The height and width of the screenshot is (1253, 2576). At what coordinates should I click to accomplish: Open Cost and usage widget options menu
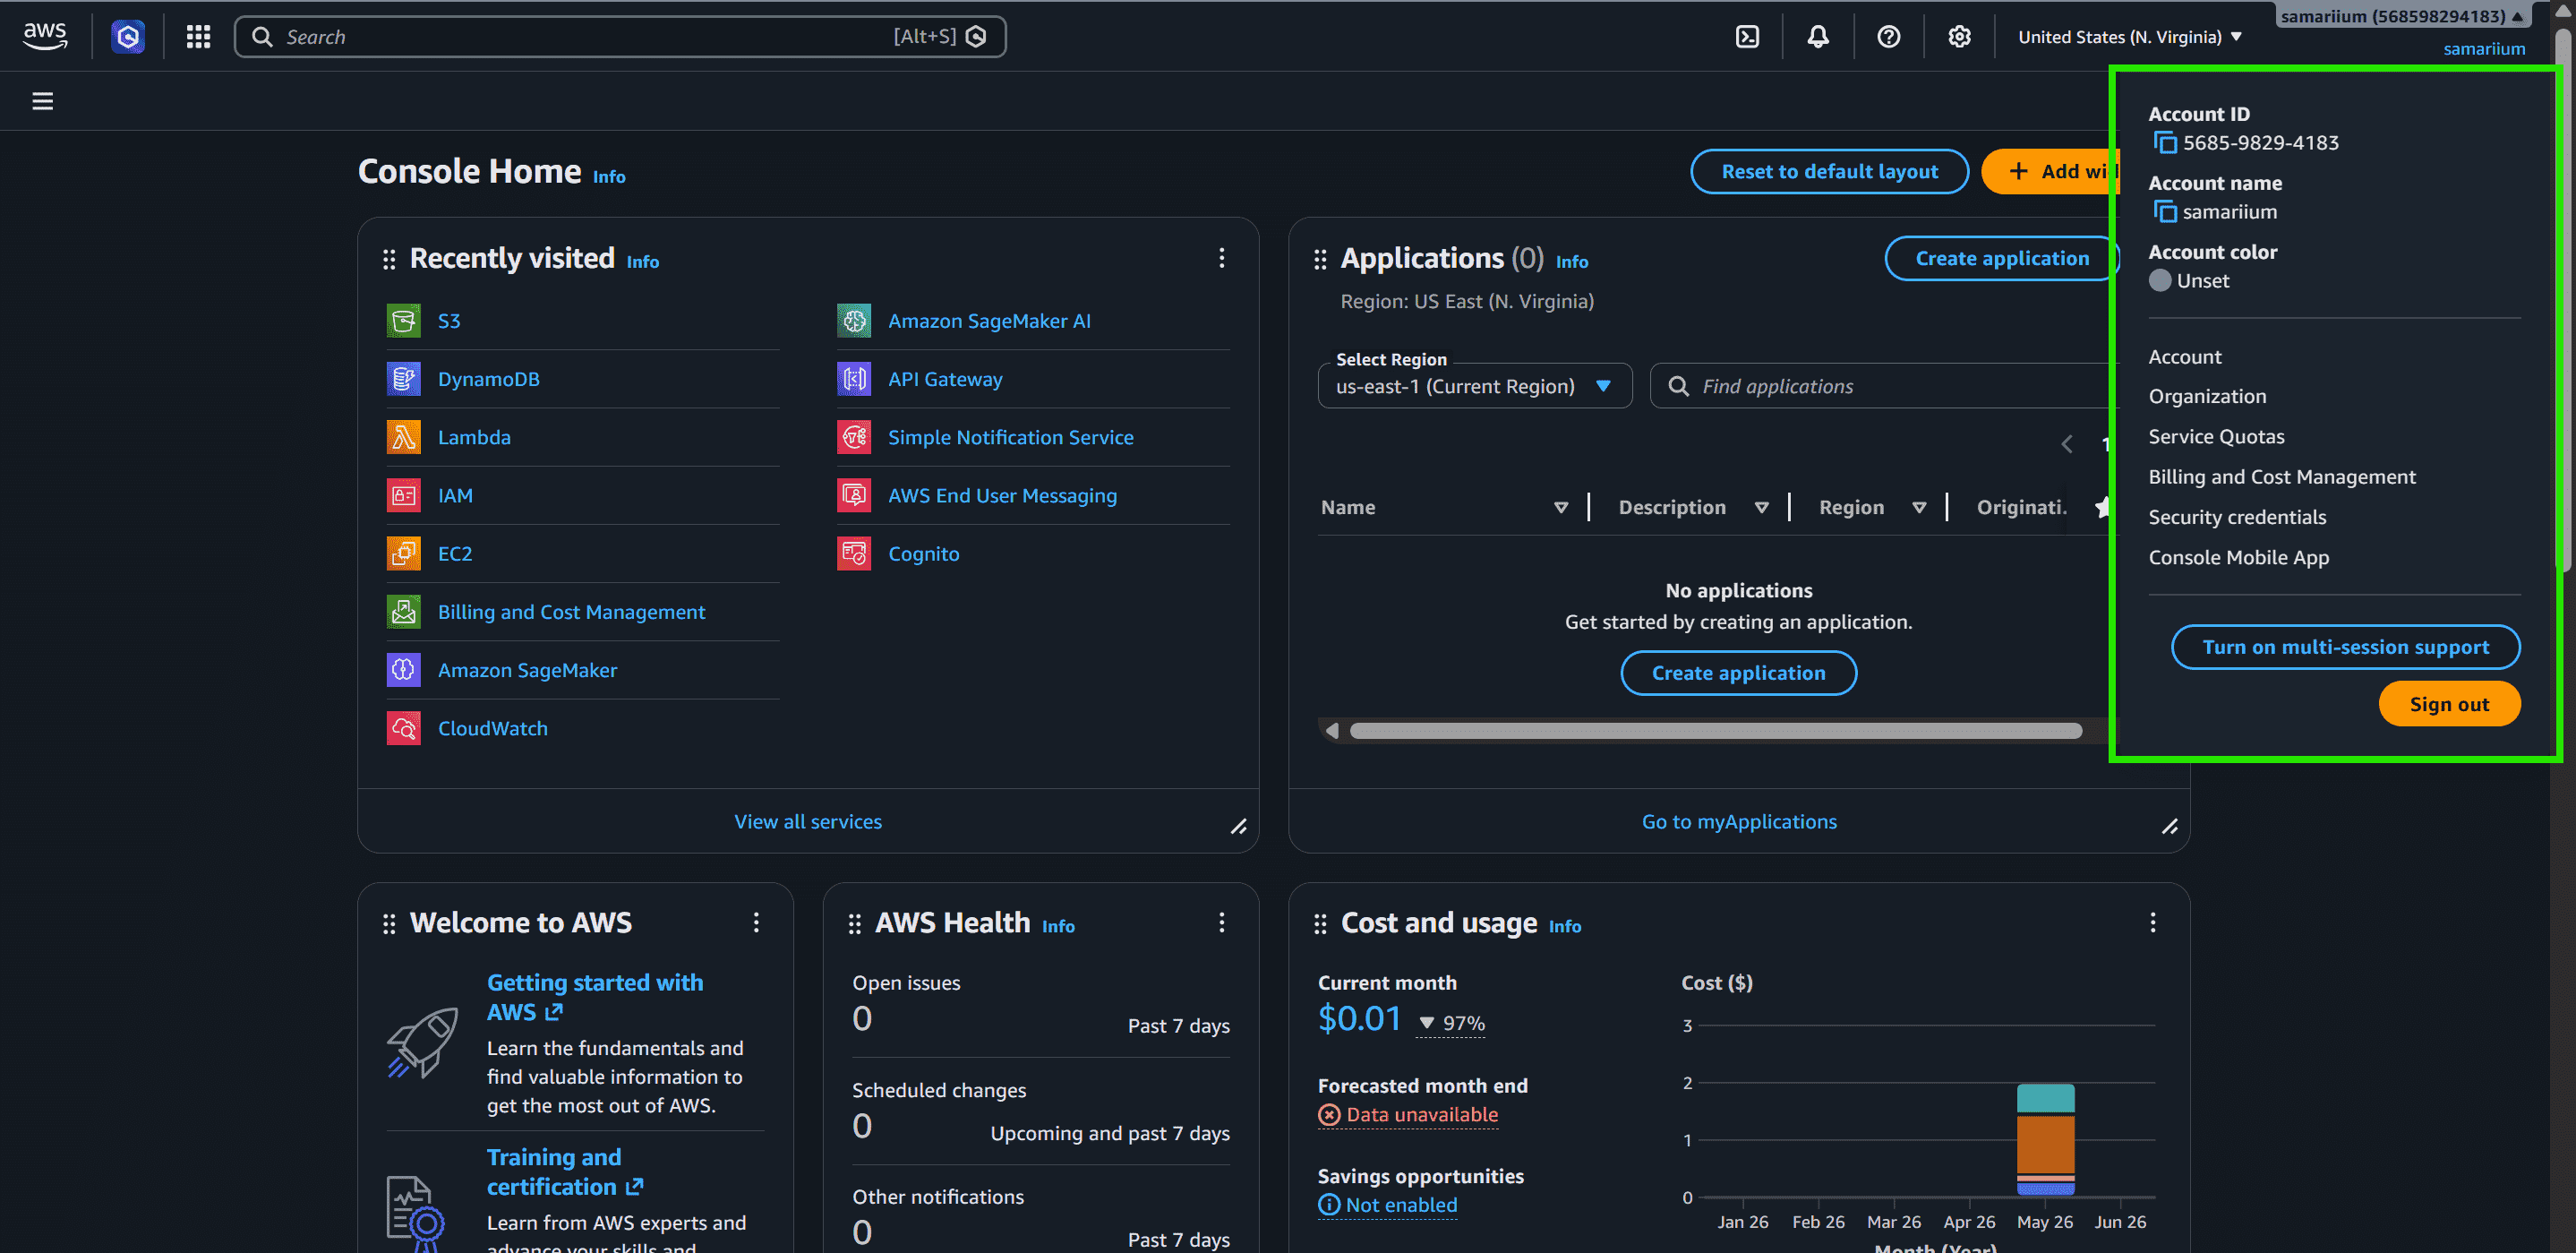click(x=2152, y=922)
